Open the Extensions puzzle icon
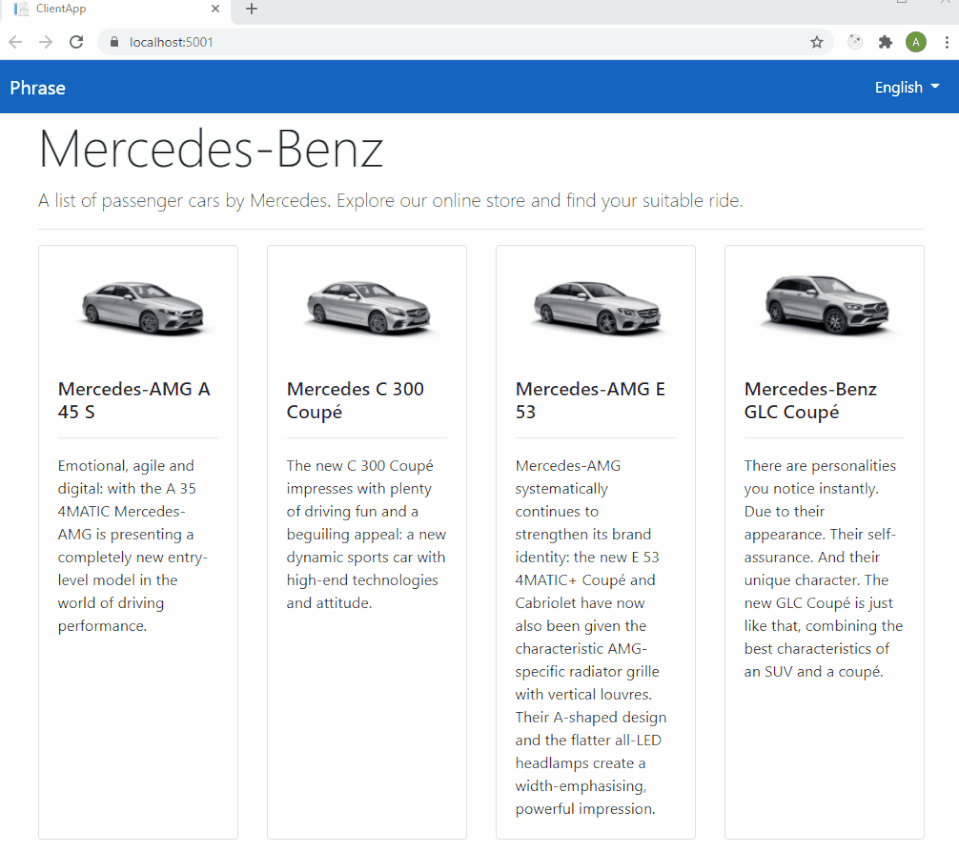 pos(885,42)
